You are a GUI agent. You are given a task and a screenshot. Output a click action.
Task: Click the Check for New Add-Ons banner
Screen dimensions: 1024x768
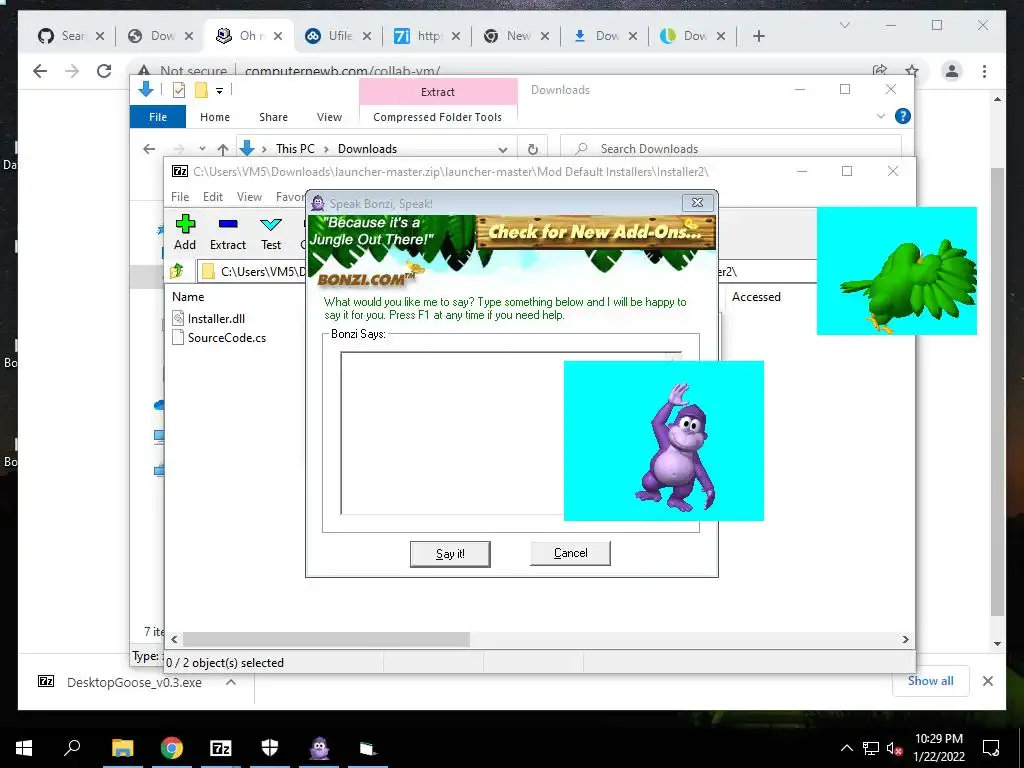coord(595,232)
